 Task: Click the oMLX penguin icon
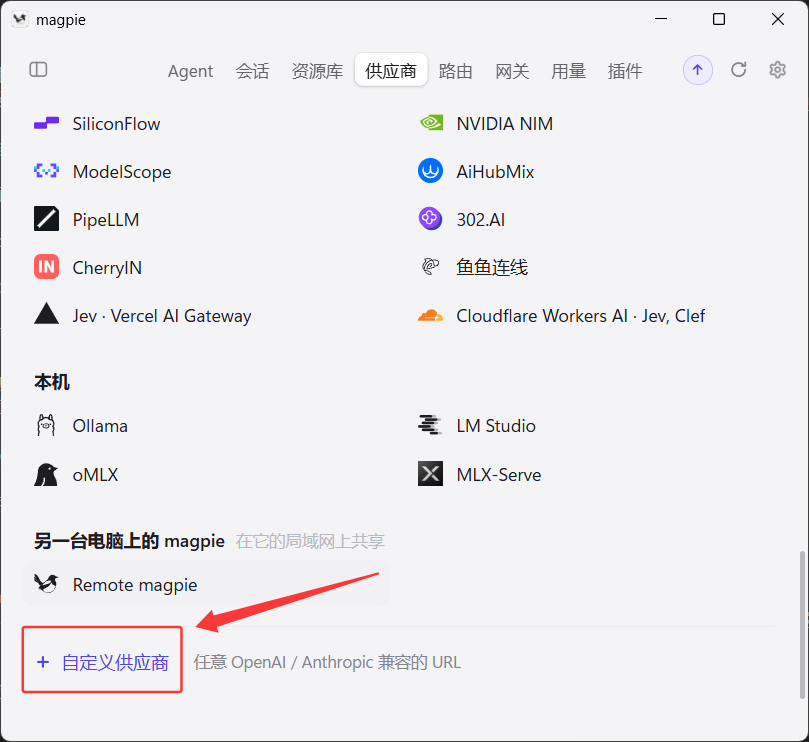[x=46, y=475]
